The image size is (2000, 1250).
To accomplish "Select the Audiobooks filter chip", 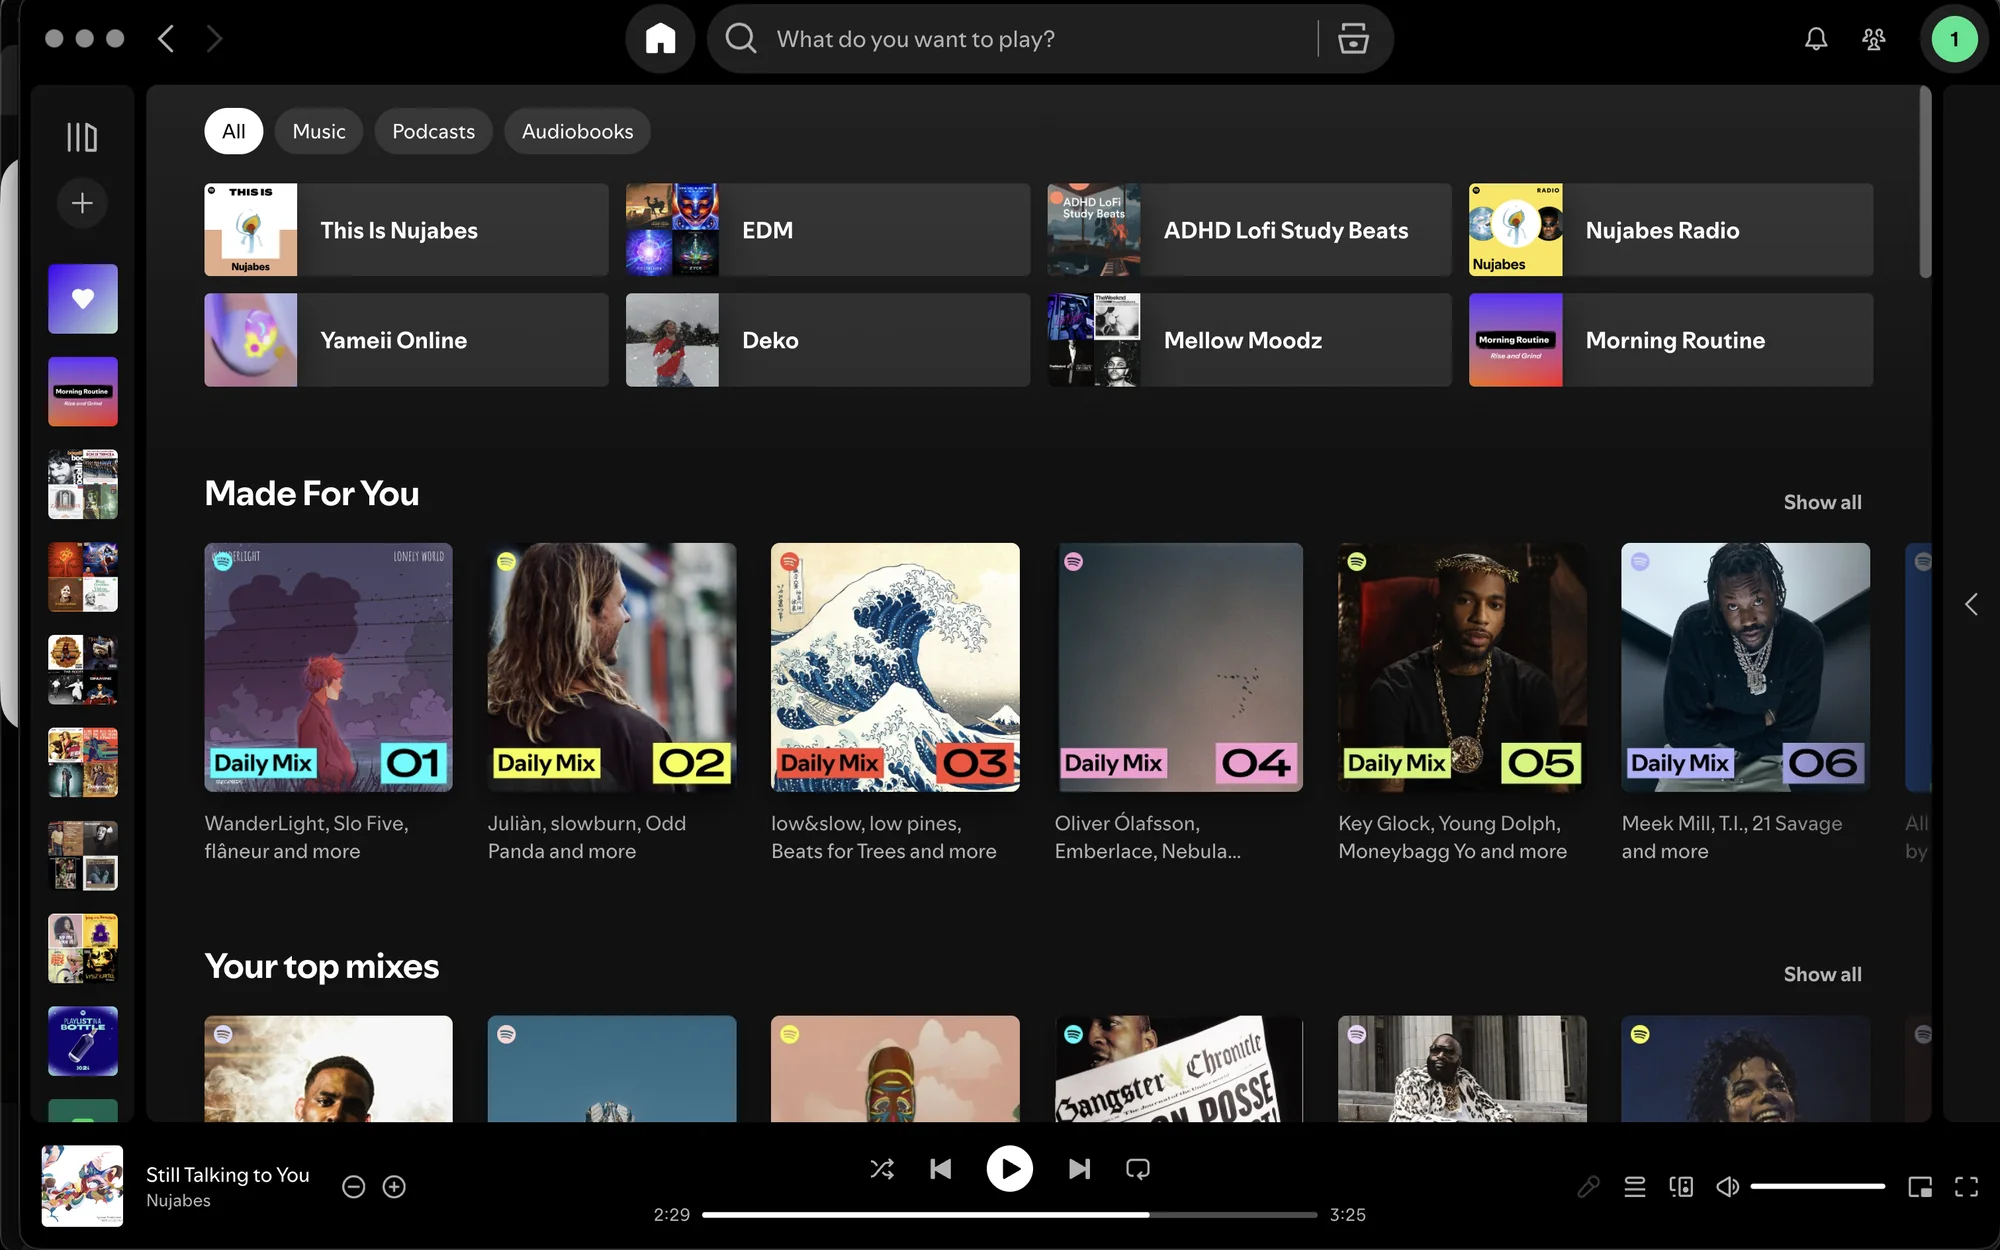I will [x=577, y=131].
